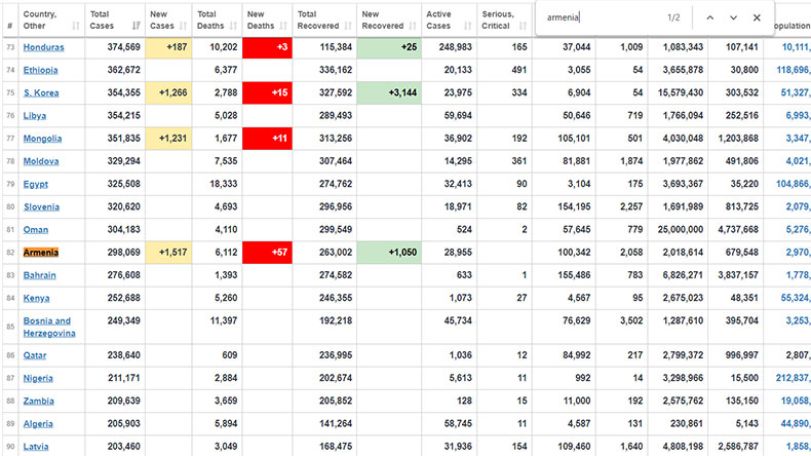Sort by New Cases column icon
Viewport: 811px width, 456px height.
click(183, 26)
